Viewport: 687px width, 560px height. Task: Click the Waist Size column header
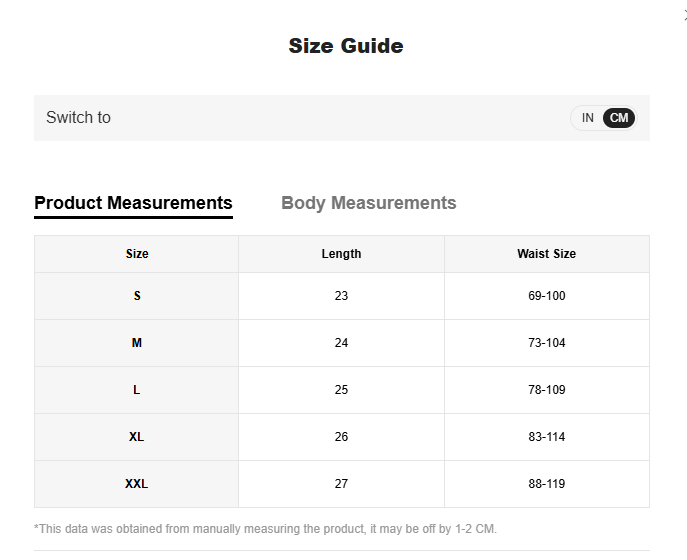coord(546,254)
